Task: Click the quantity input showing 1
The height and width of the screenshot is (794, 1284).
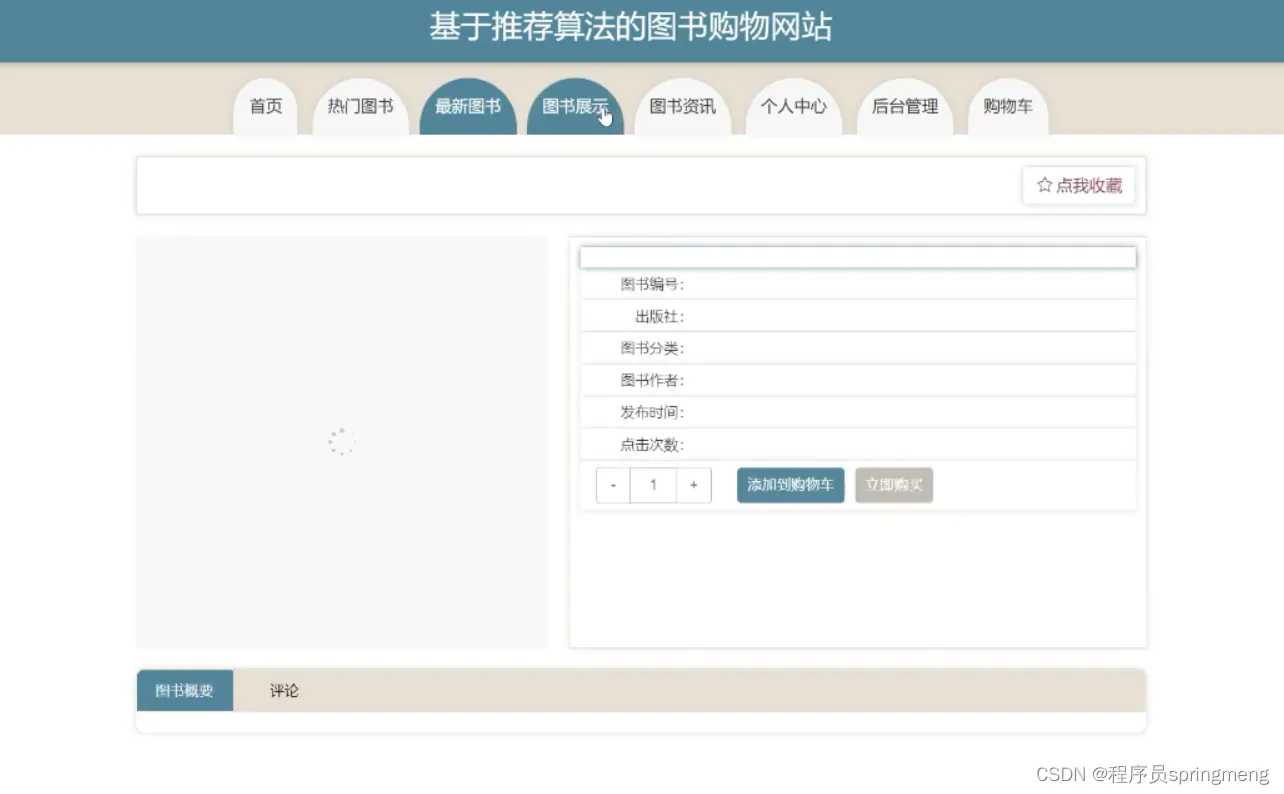Action: [x=652, y=484]
